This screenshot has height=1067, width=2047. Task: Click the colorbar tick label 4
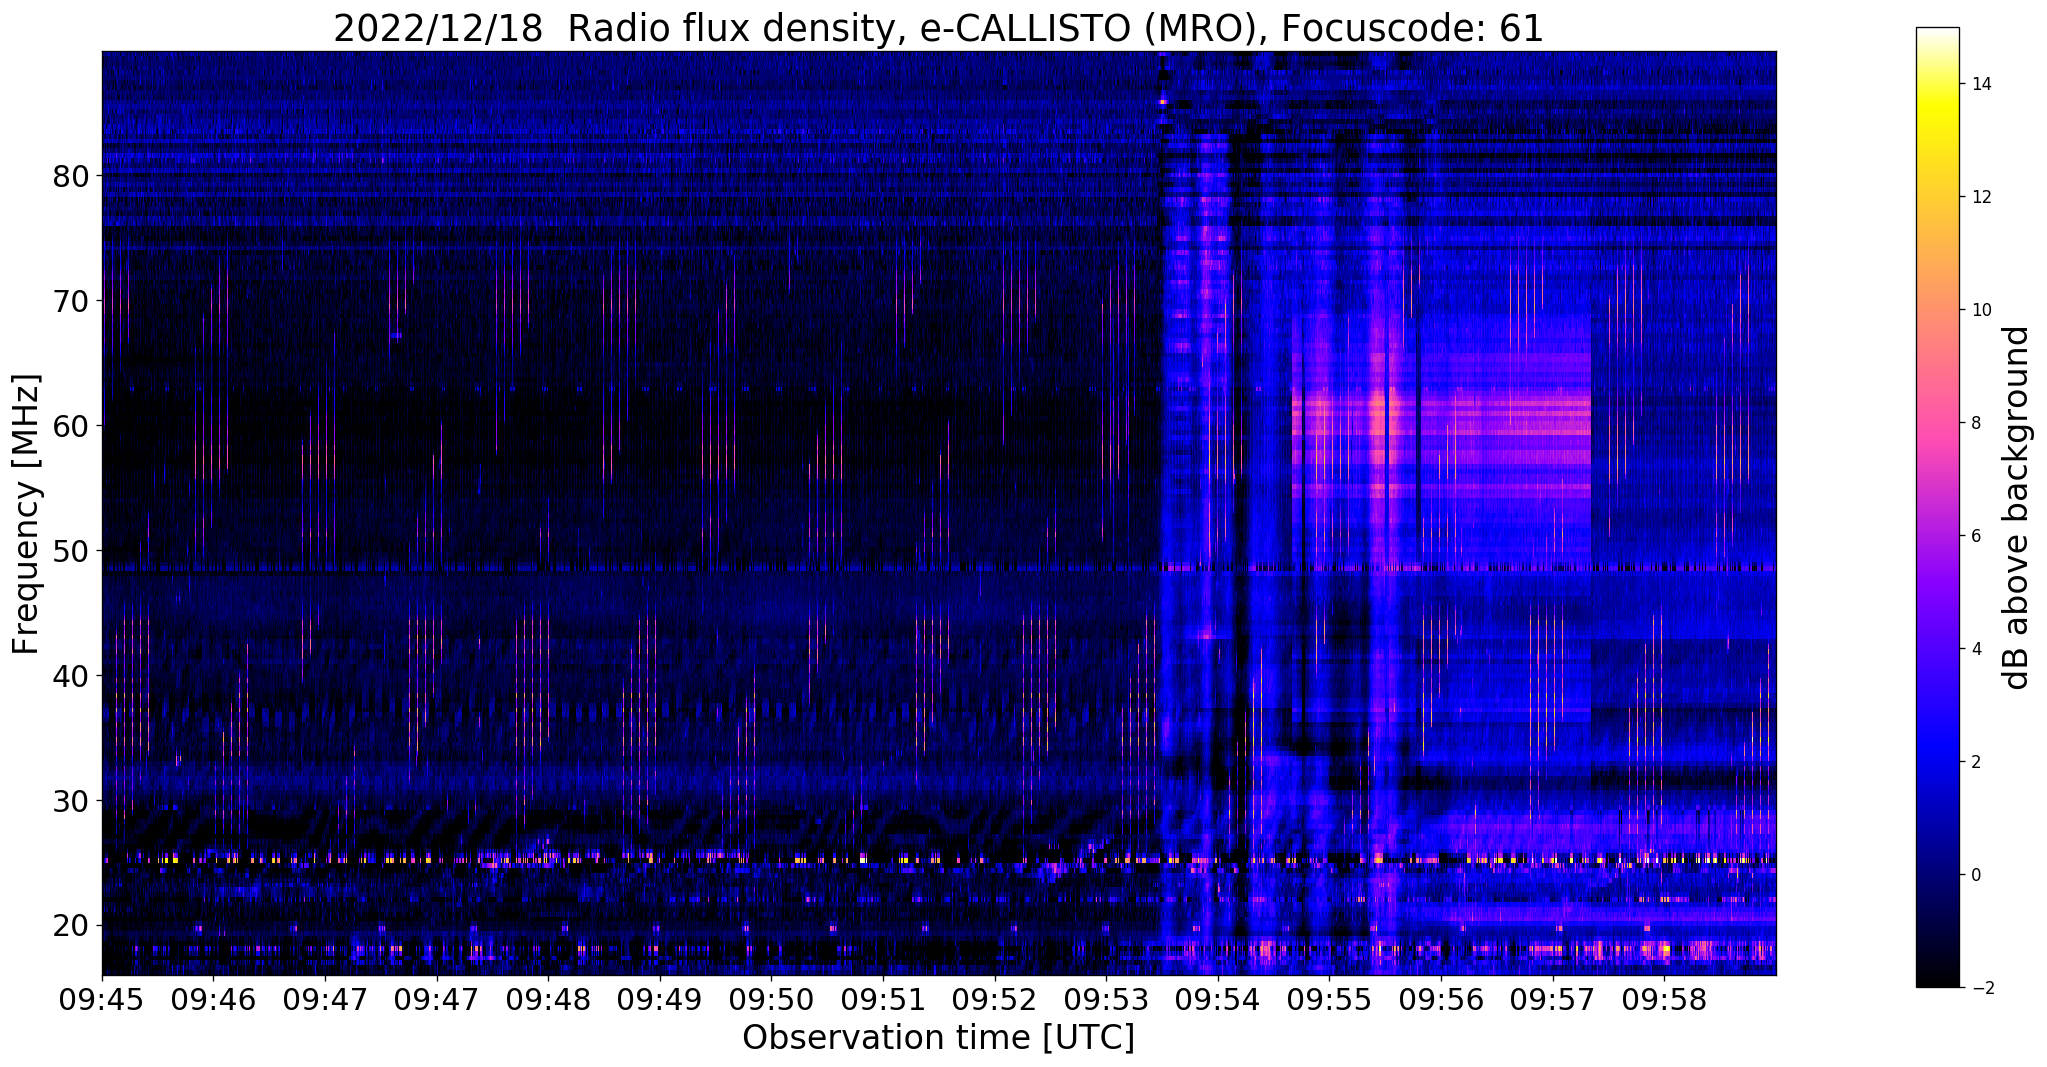tap(1976, 649)
